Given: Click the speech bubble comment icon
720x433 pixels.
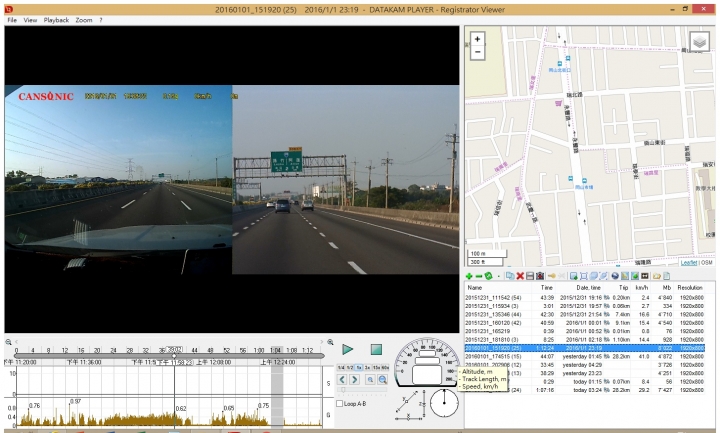Looking at the screenshot, I should [x=593, y=276].
